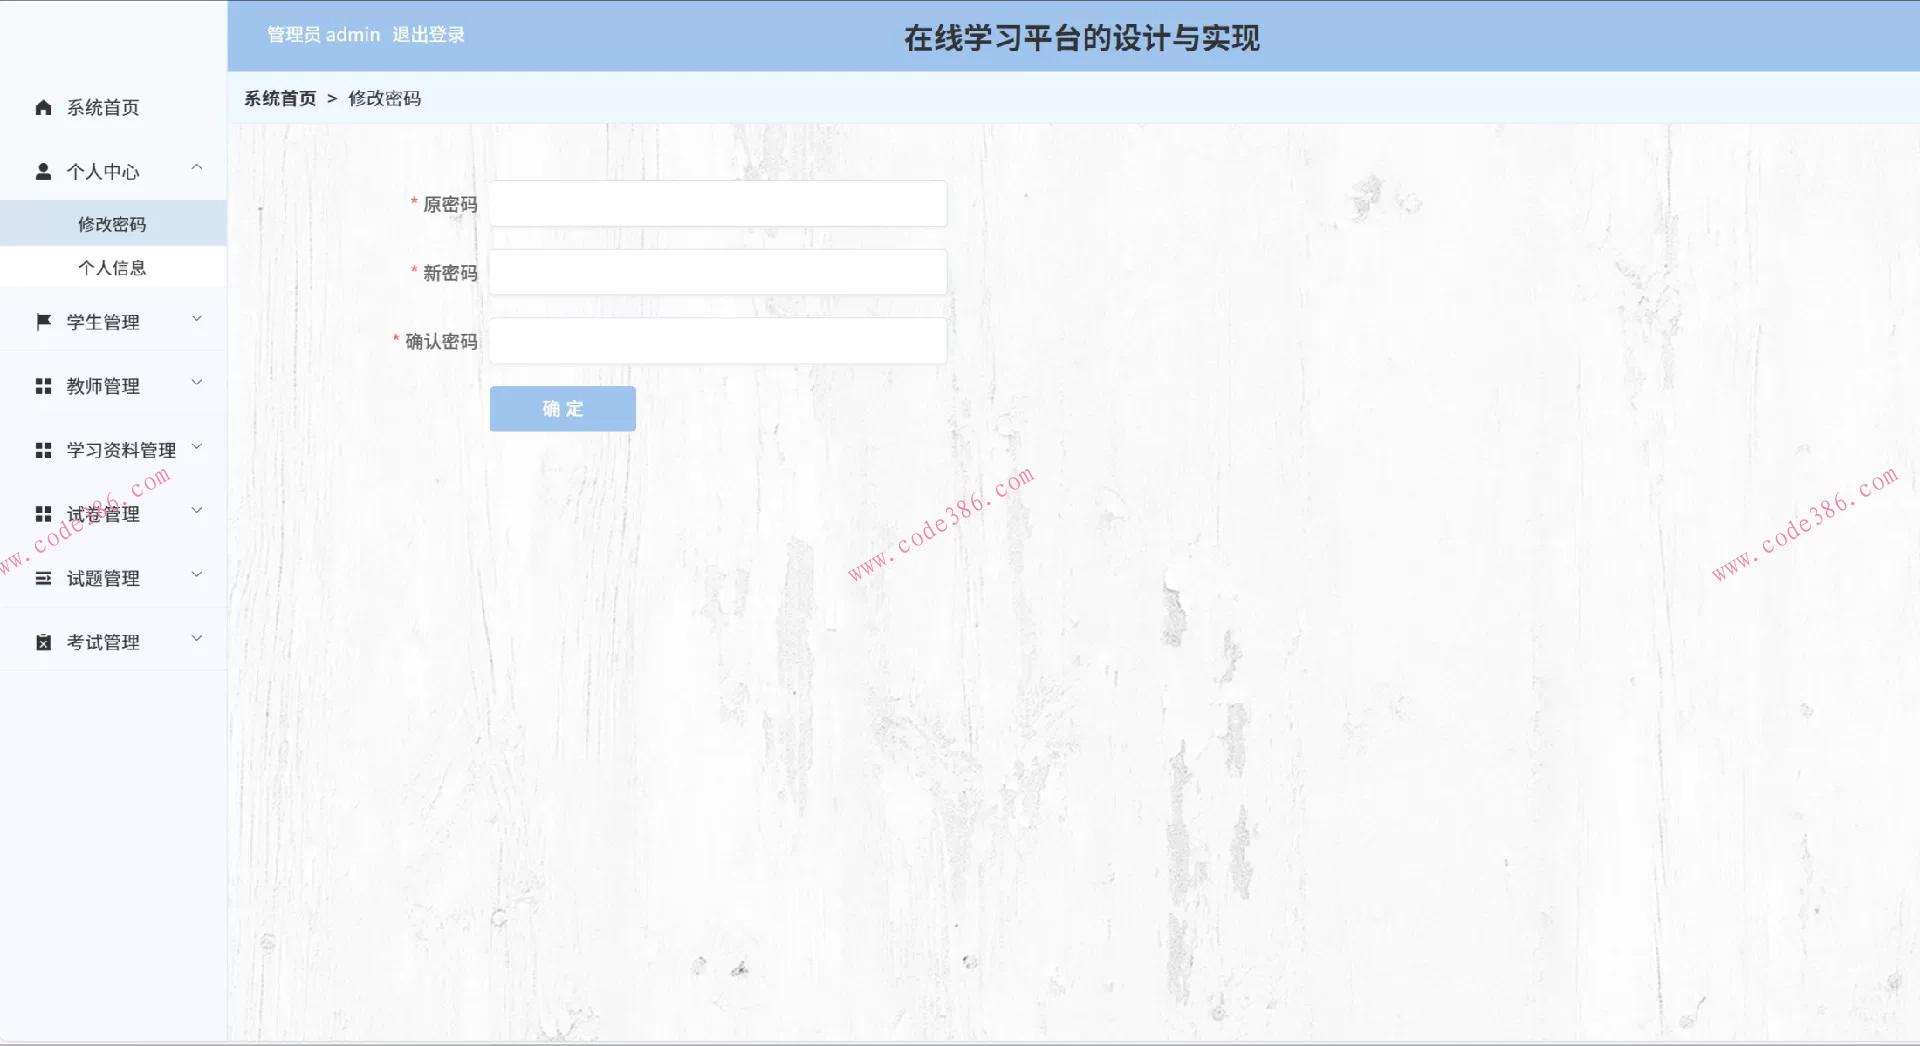Expand the 学生管理 menu chevron
The height and width of the screenshot is (1046, 1920).
coord(197,318)
